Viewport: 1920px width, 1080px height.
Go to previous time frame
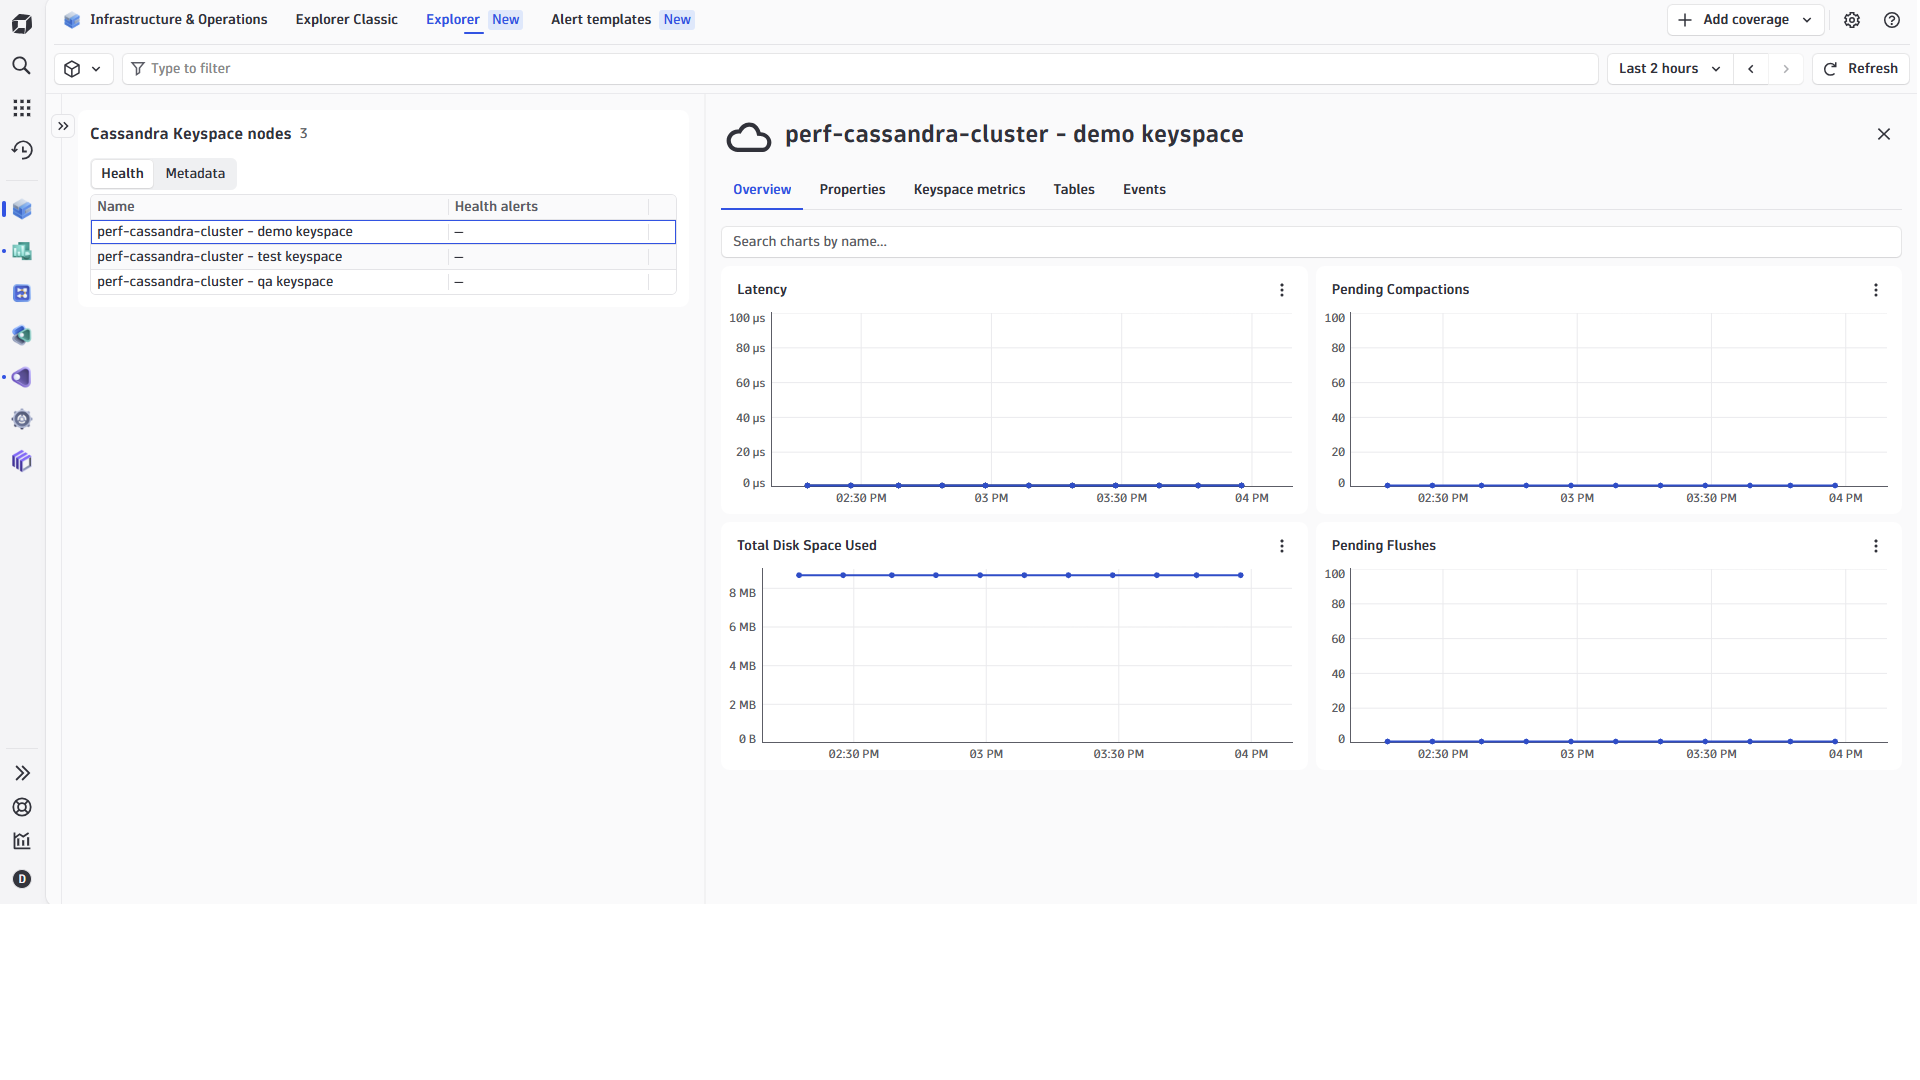[1751, 69]
